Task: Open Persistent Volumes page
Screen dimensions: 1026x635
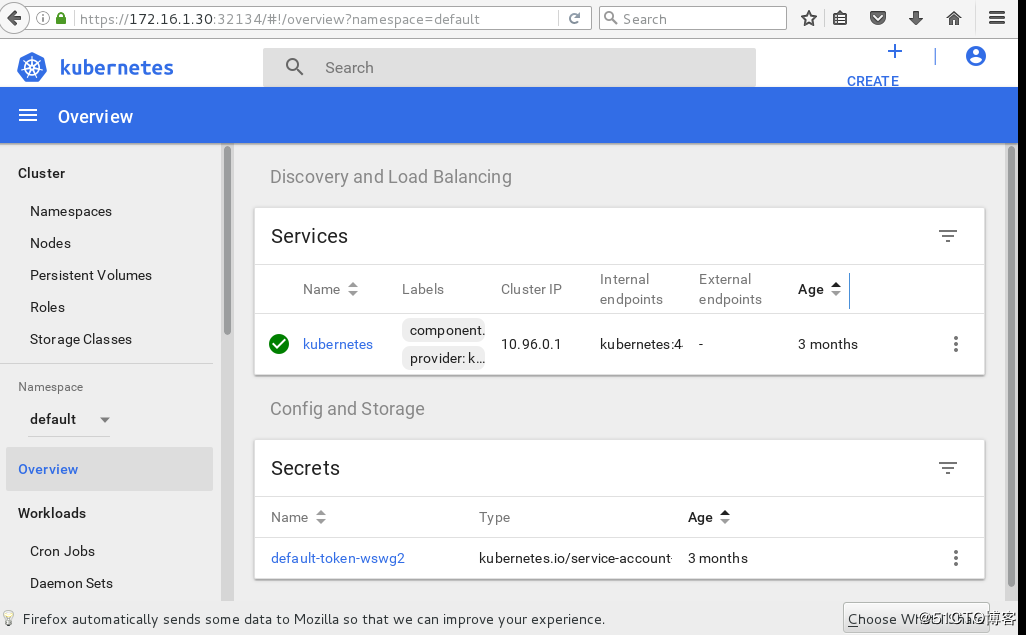Action: tap(91, 275)
